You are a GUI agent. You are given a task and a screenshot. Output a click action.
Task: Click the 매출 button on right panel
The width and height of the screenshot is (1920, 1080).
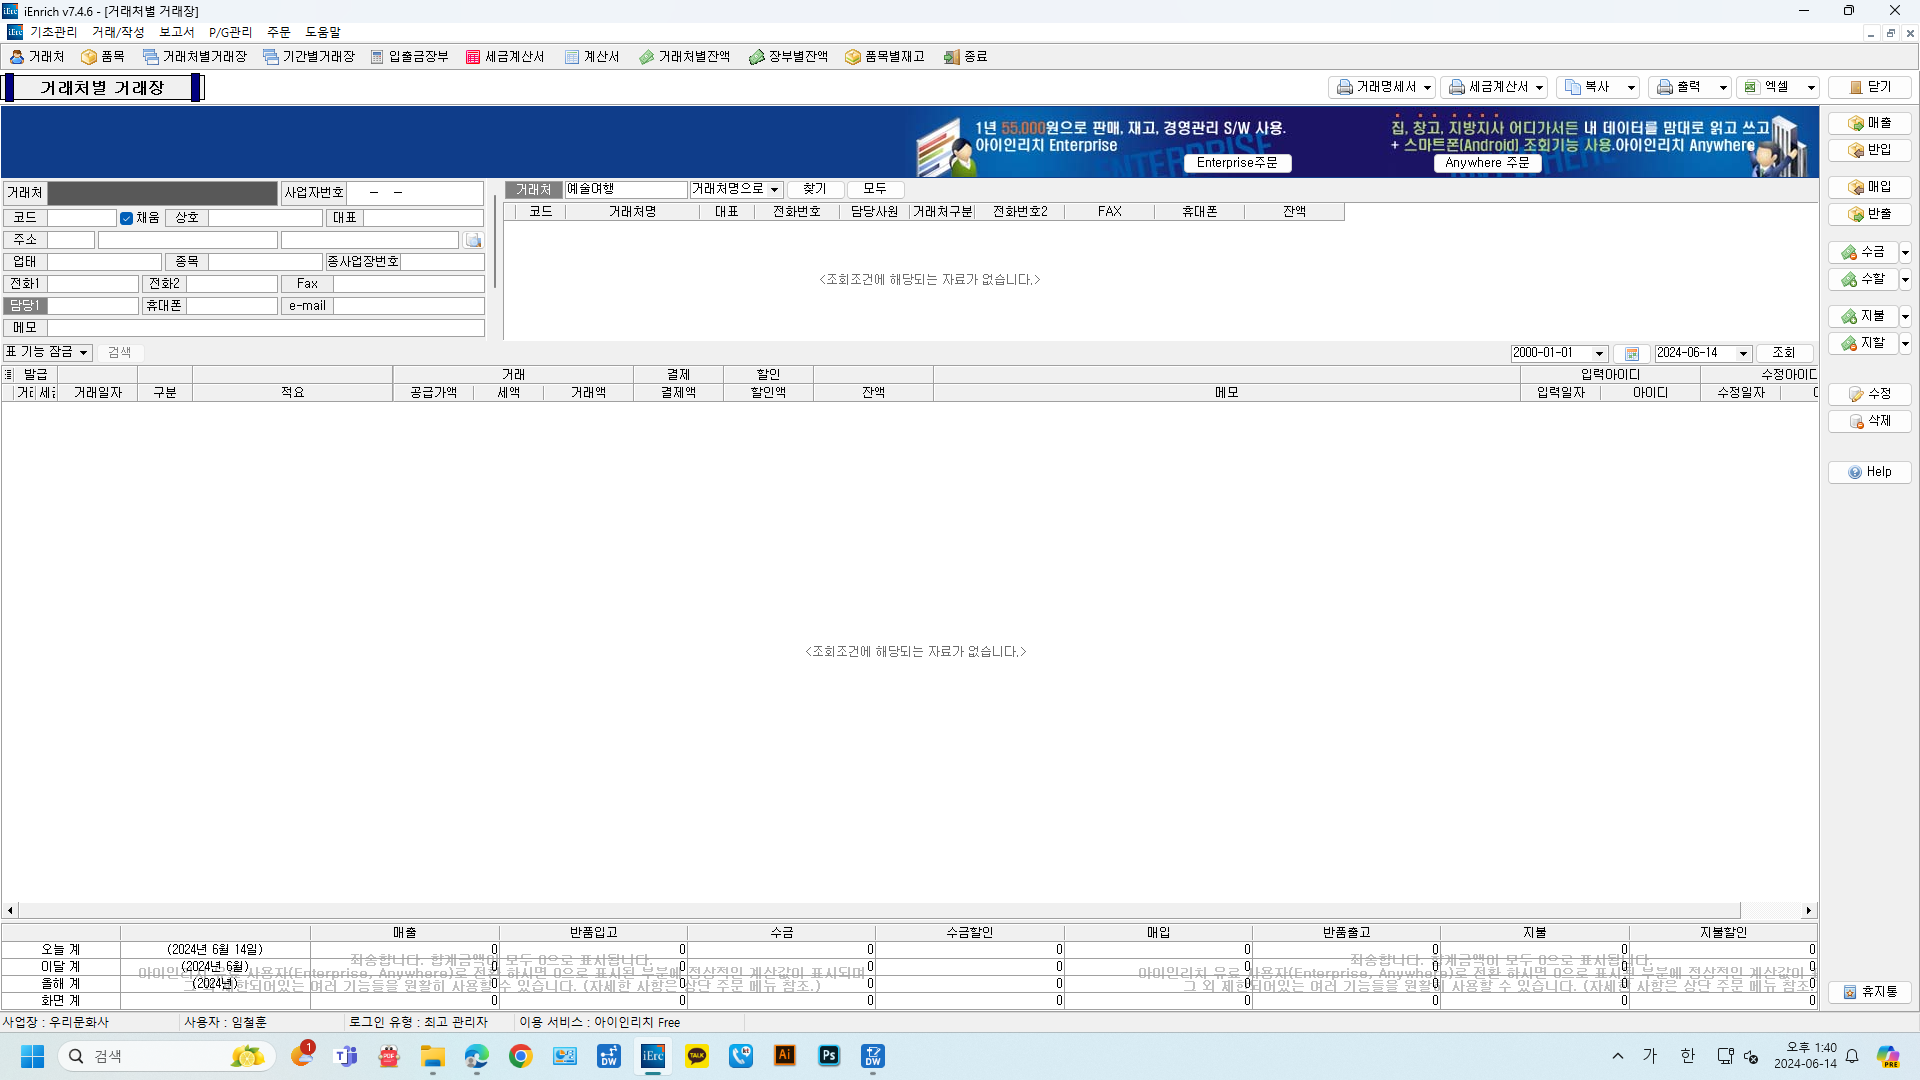click(1869, 123)
